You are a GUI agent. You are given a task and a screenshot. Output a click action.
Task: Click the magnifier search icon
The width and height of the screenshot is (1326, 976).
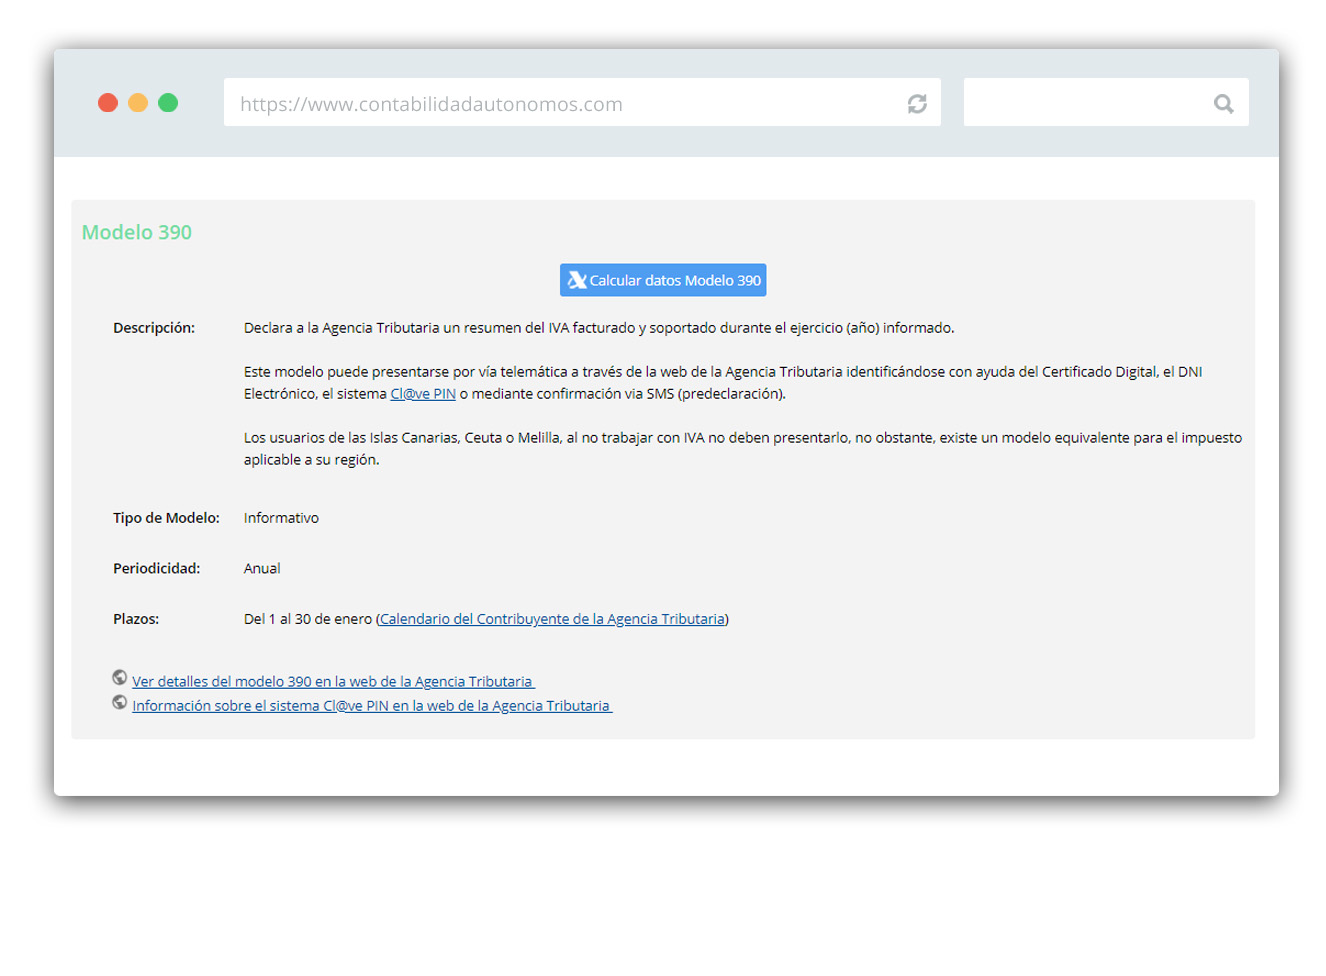point(1223,104)
